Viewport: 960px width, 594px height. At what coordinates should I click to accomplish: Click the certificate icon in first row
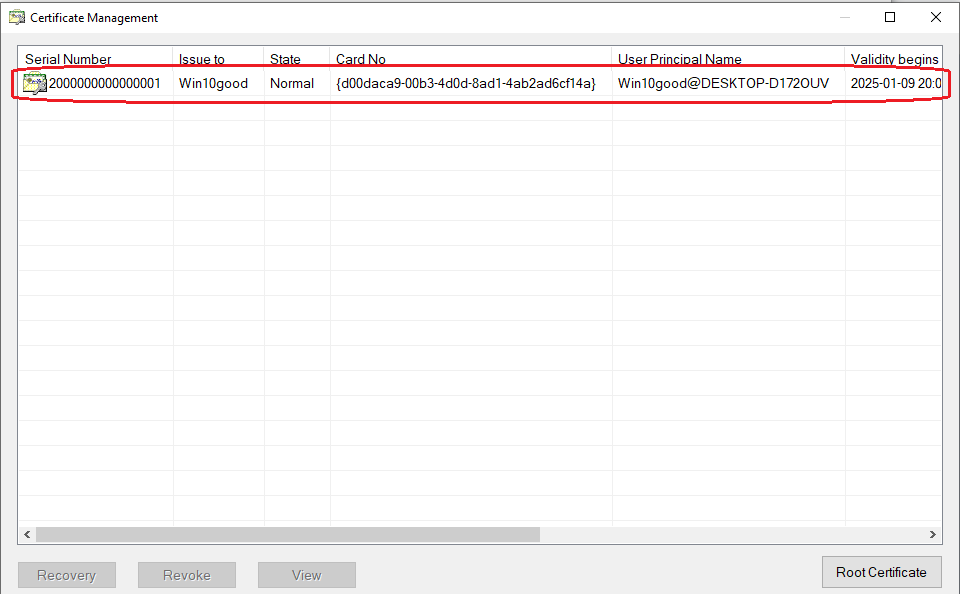tap(35, 84)
